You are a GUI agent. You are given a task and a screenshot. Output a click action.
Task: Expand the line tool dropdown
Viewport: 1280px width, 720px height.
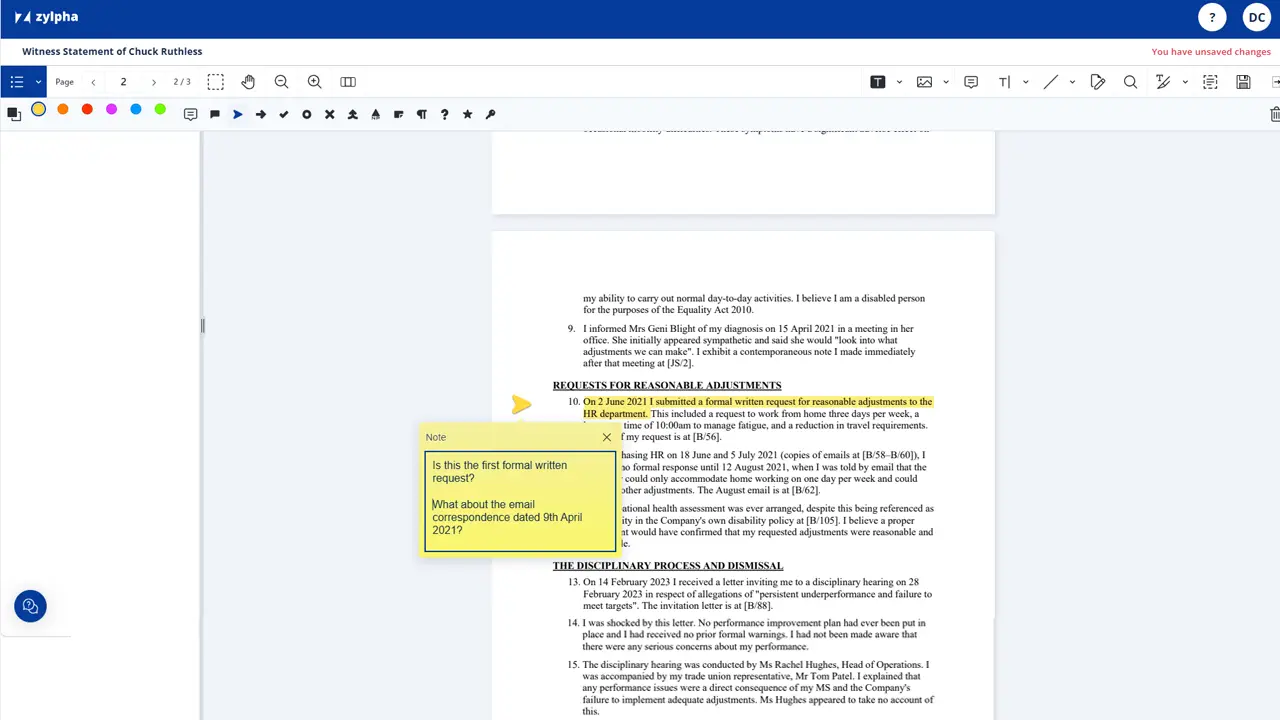(1072, 82)
